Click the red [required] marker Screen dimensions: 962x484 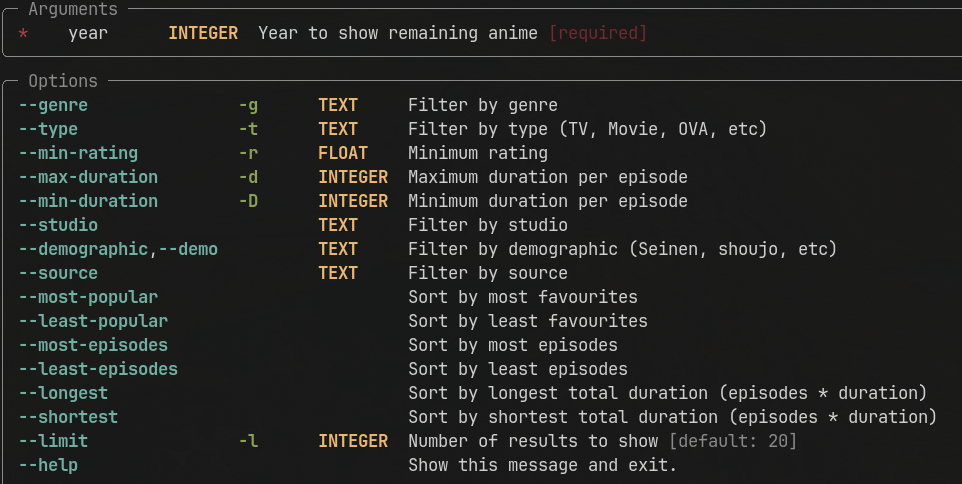pos(598,33)
